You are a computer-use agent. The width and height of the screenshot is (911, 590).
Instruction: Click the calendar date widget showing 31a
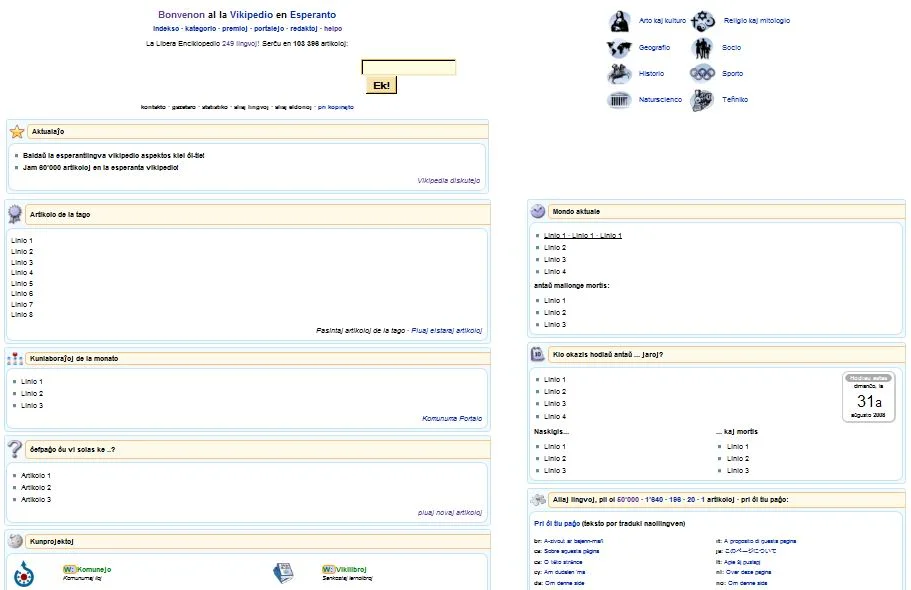coord(868,398)
